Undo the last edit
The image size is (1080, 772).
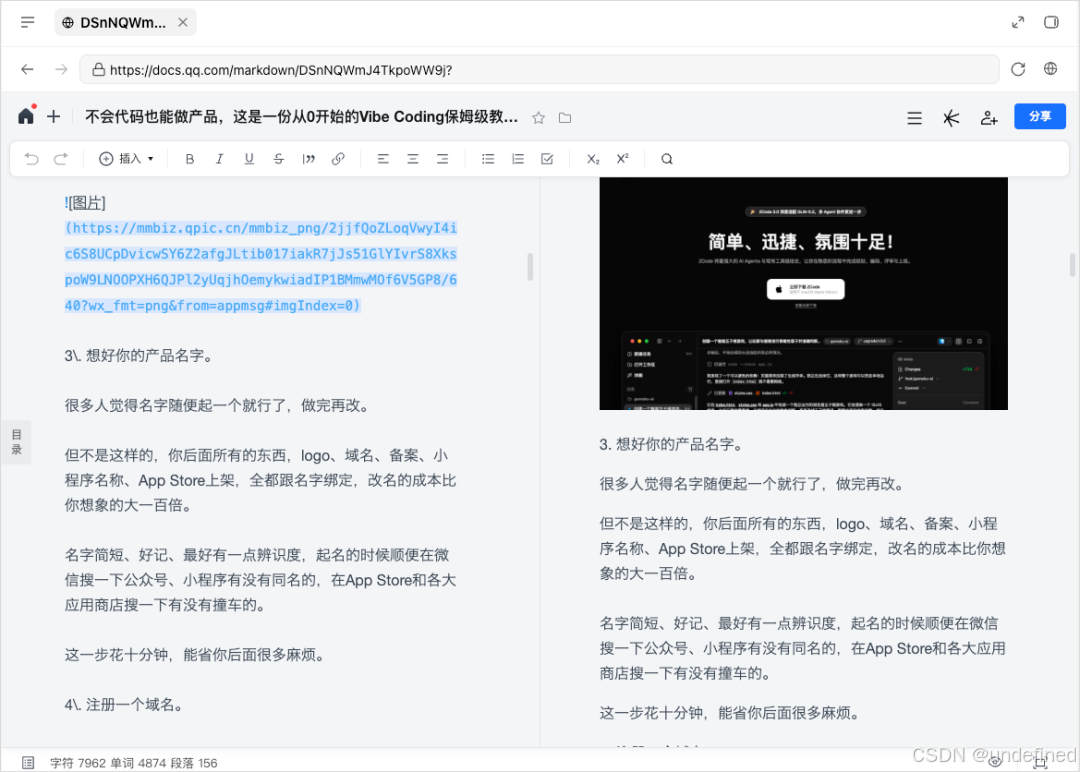pyautogui.click(x=32, y=159)
